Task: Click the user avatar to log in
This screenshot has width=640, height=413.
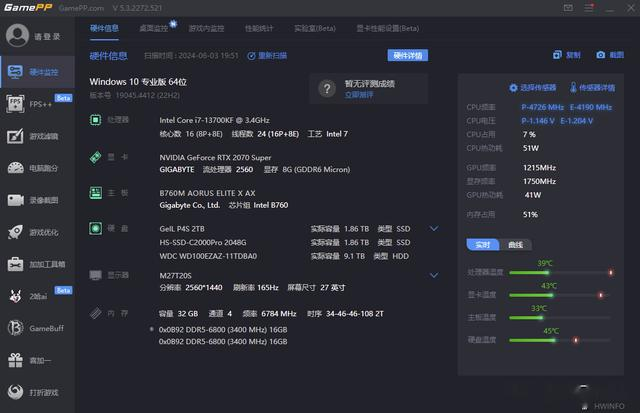Action: pos(17,36)
